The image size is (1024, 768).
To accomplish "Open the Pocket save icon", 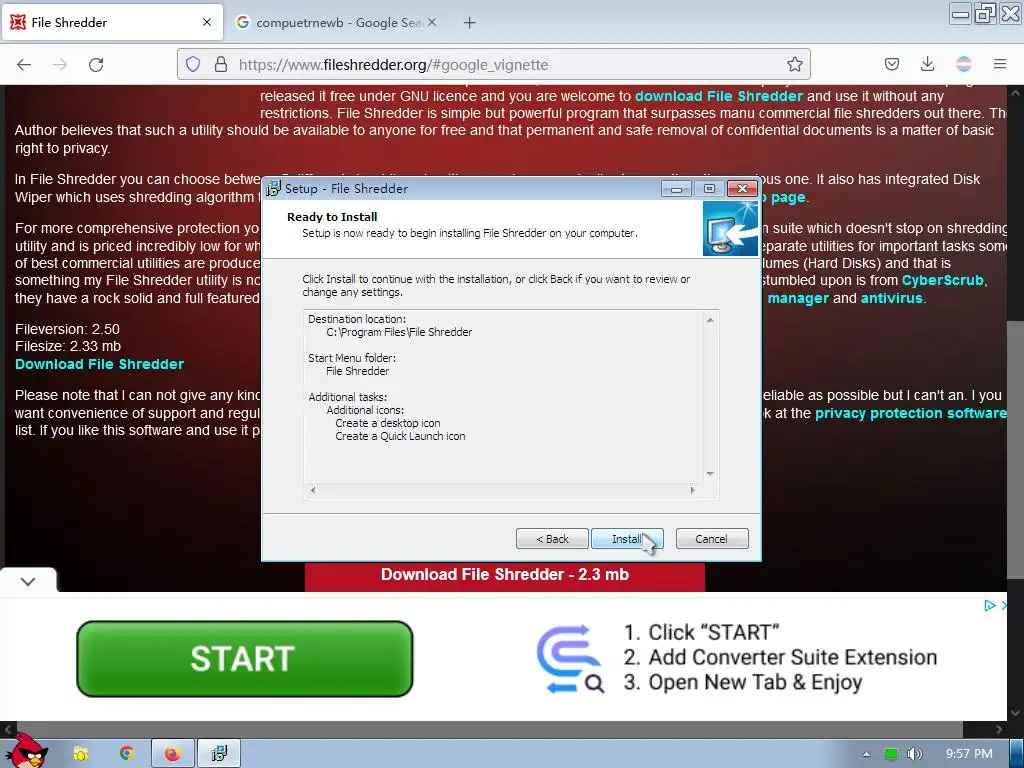I will 892,64.
